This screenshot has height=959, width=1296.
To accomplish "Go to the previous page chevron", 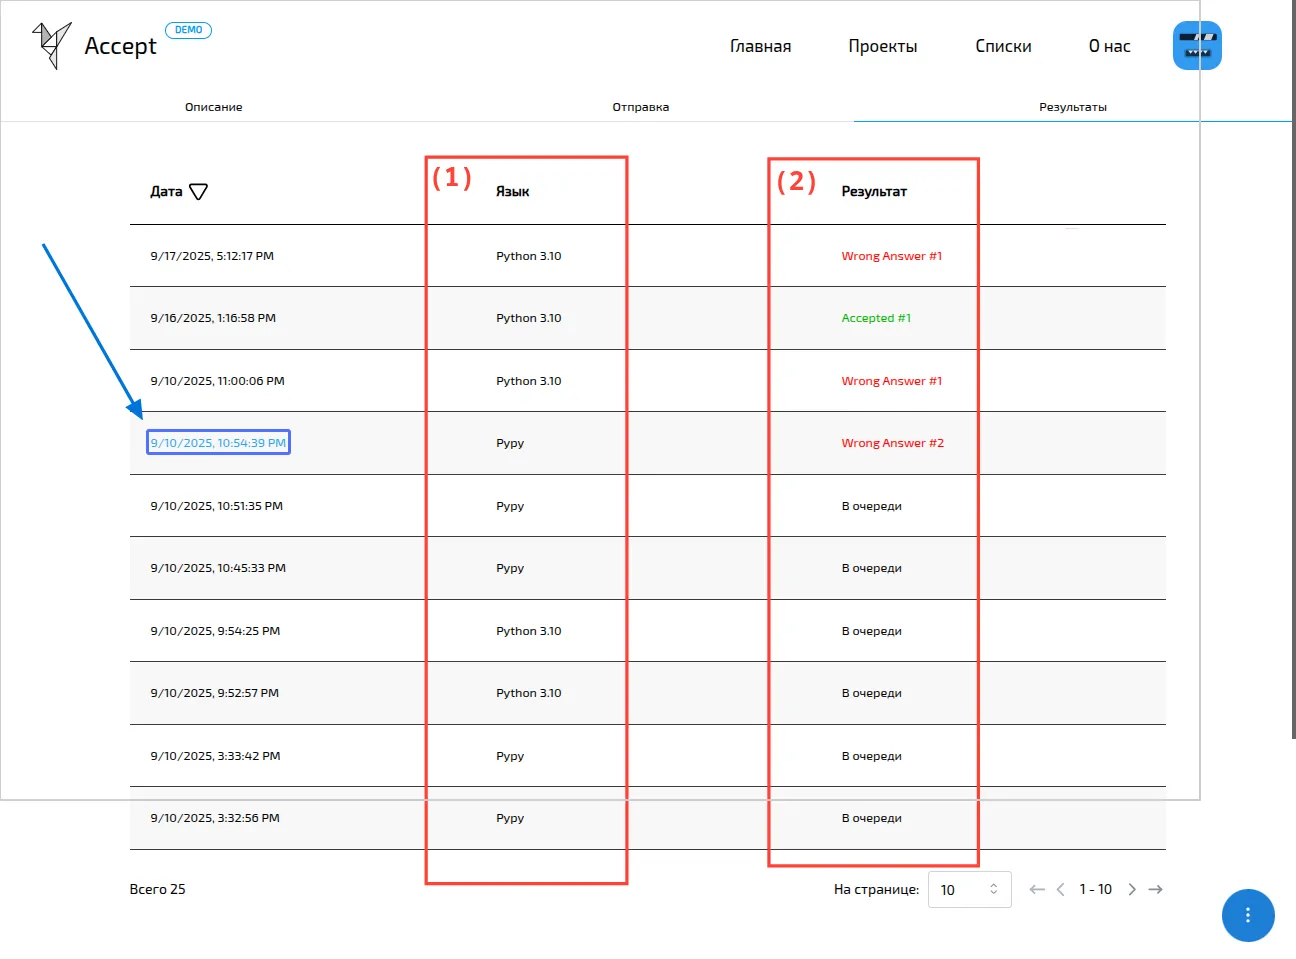I will click(x=1061, y=889).
